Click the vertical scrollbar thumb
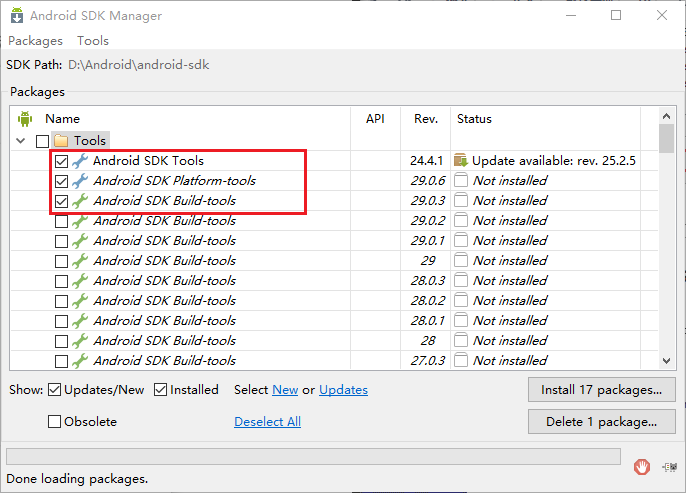Screen dimensions: 686x493 point(666,138)
